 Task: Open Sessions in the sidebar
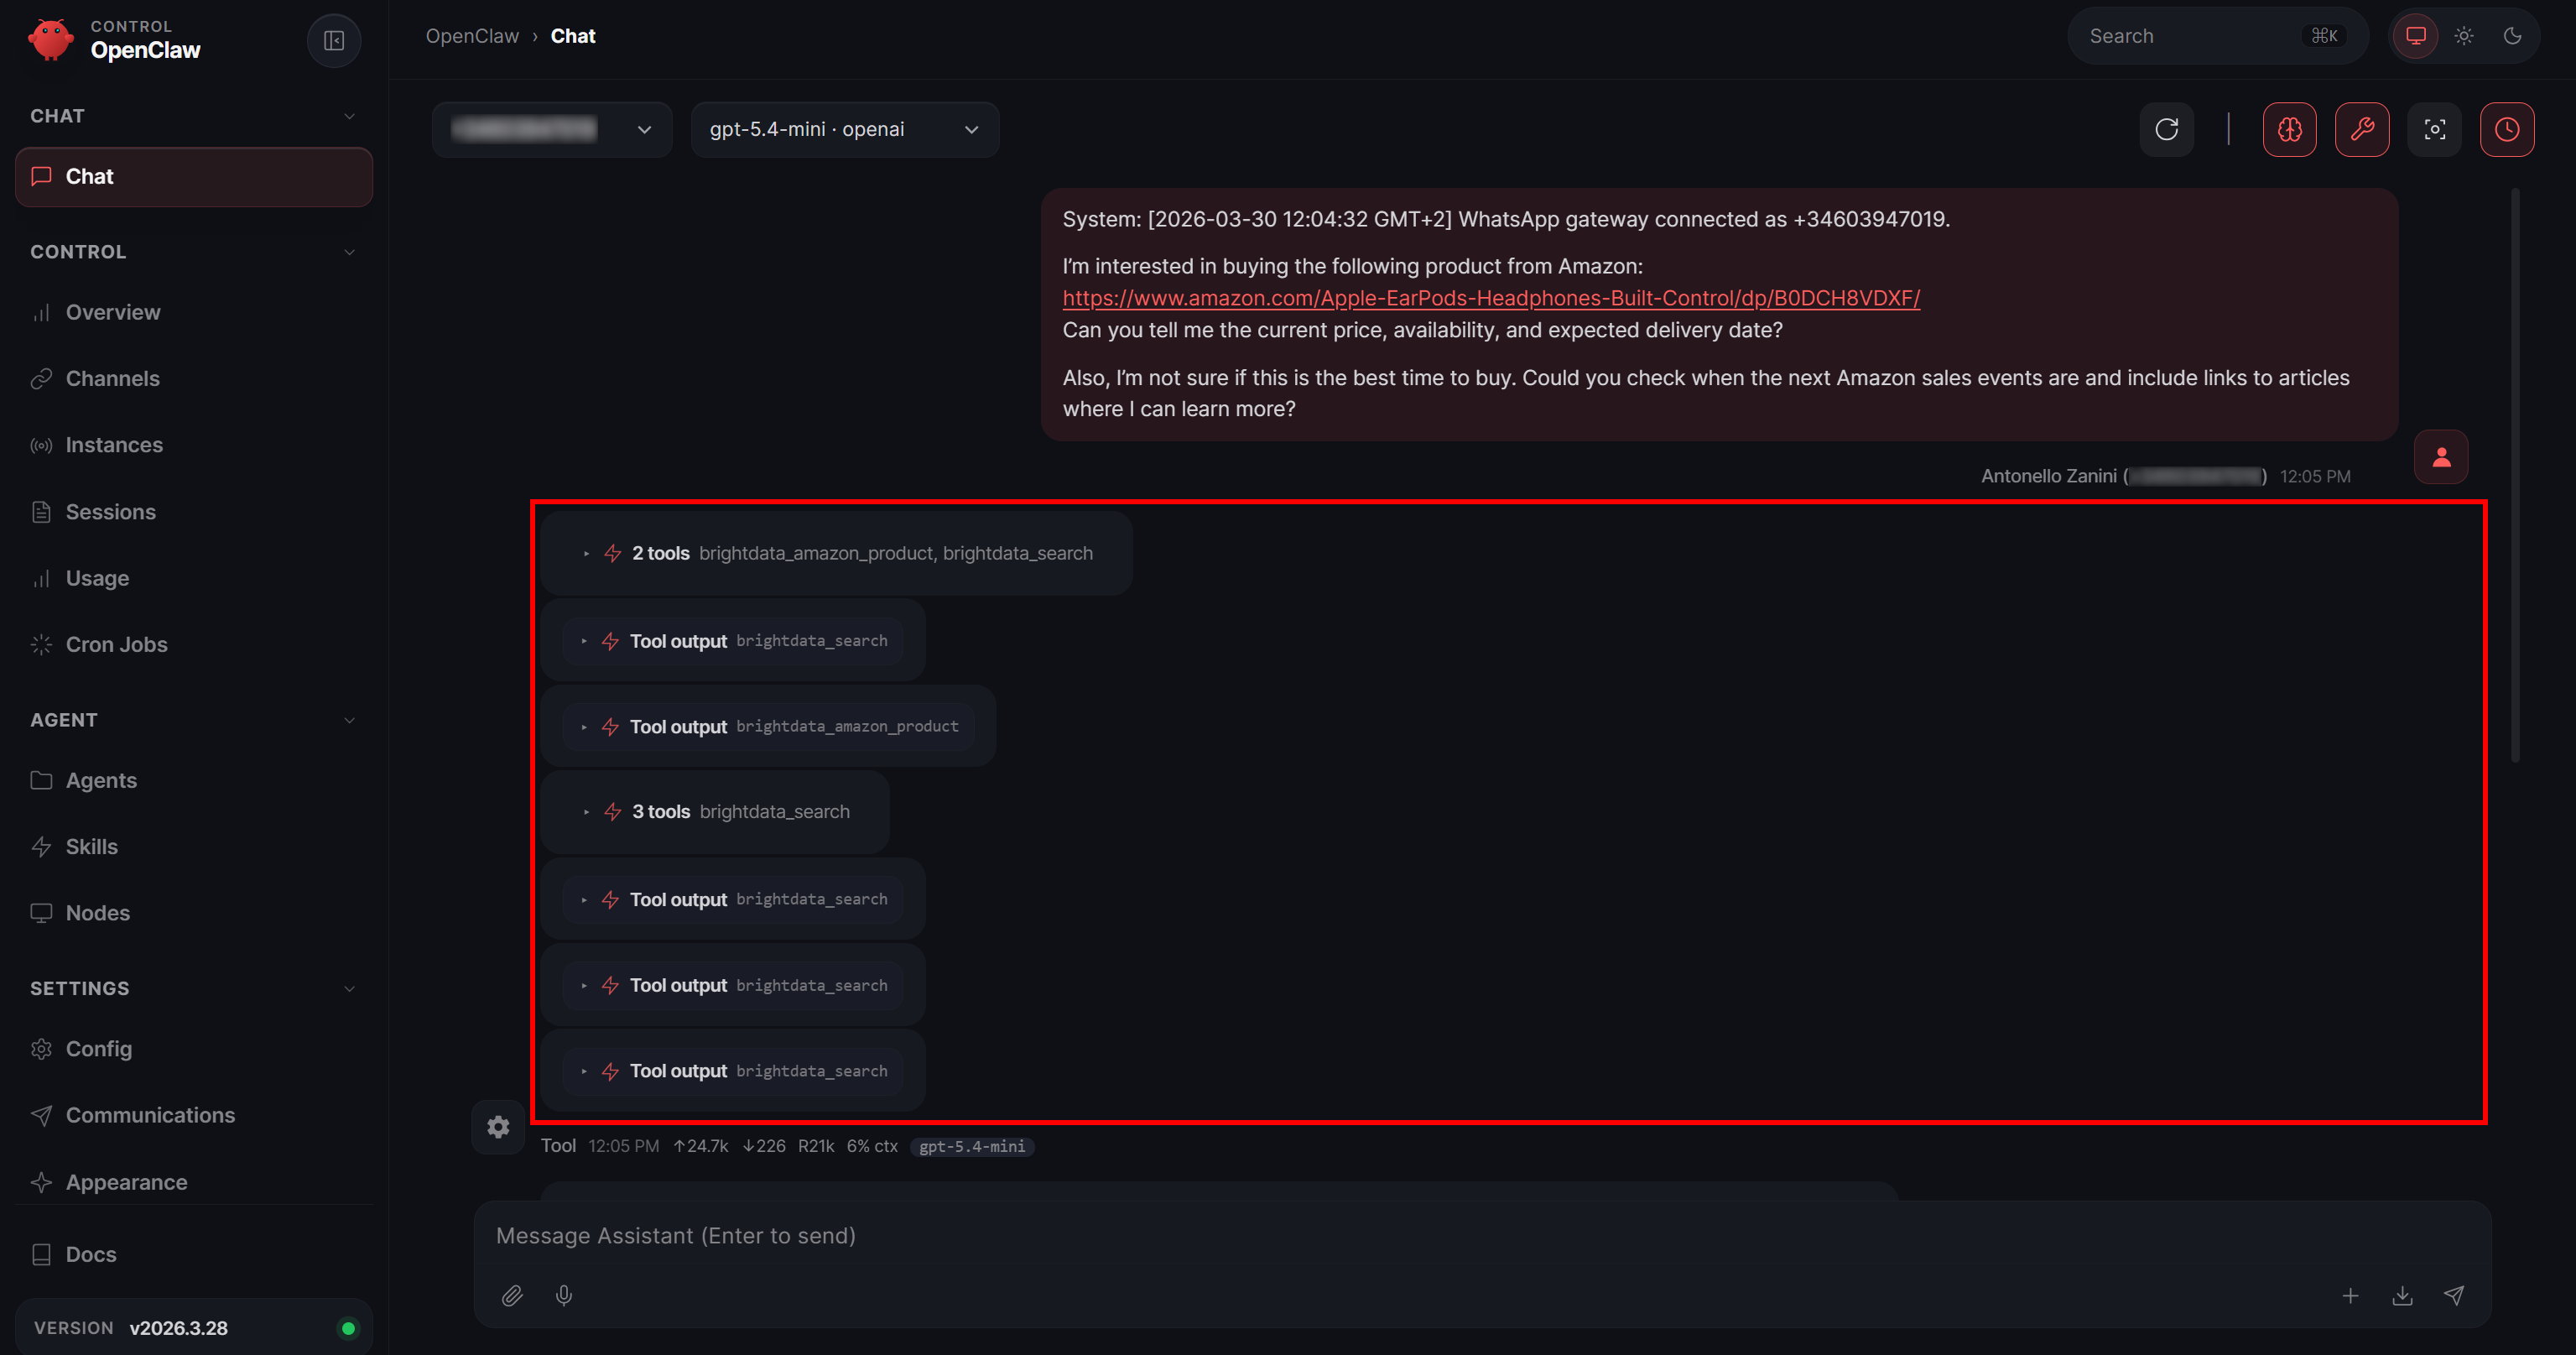coord(110,512)
